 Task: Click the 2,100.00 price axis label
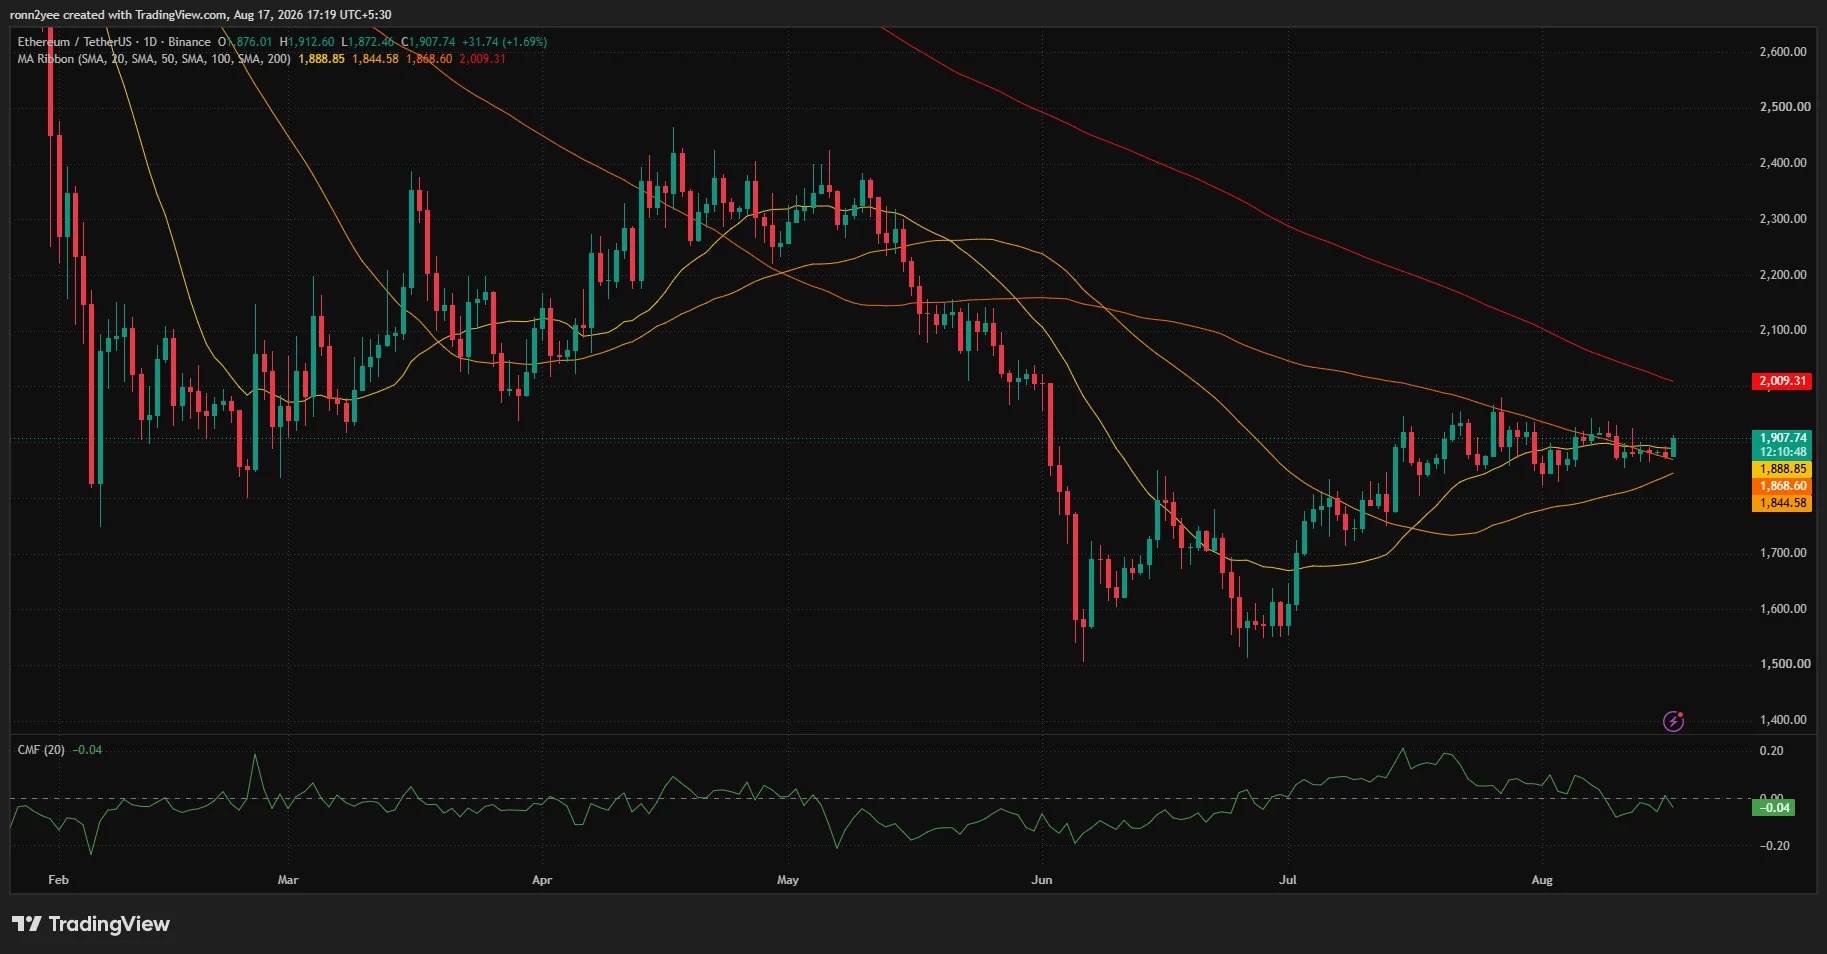pos(1783,330)
